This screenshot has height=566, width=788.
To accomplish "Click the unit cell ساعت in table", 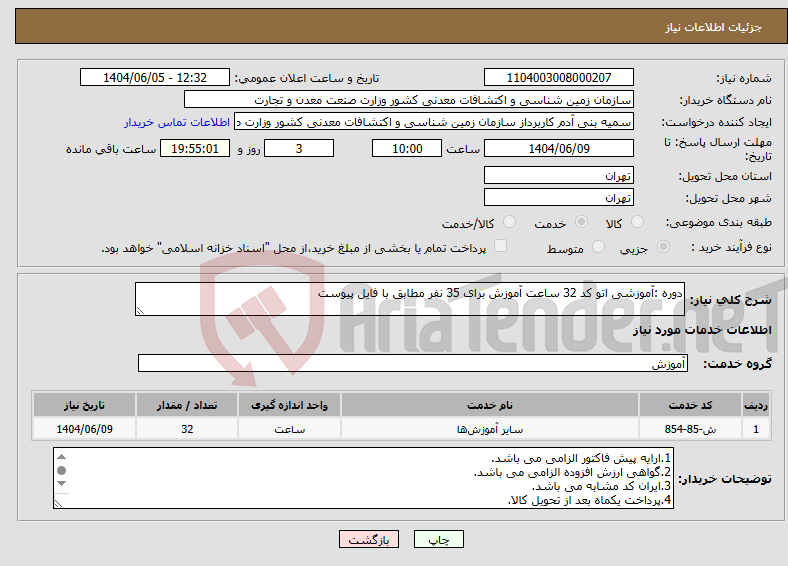I will [x=289, y=429].
